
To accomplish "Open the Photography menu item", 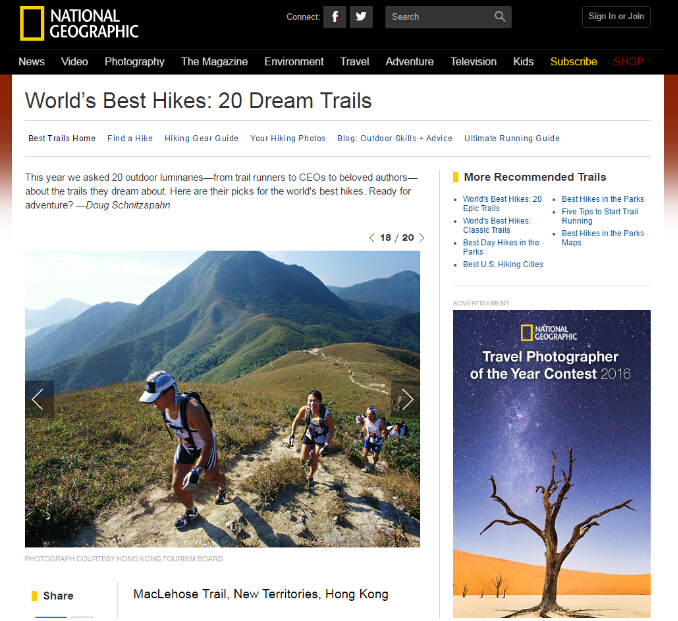I will (x=134, y=61).
